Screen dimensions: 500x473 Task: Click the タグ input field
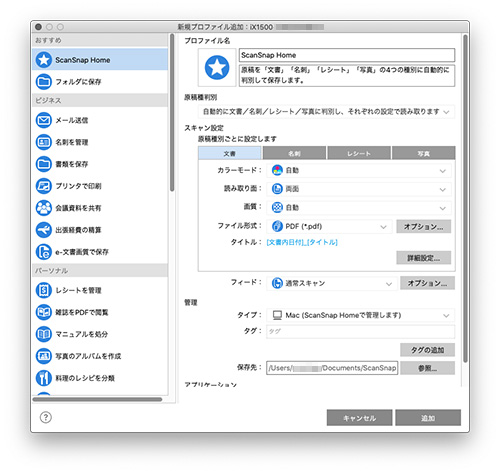click(x=360, y=332)
